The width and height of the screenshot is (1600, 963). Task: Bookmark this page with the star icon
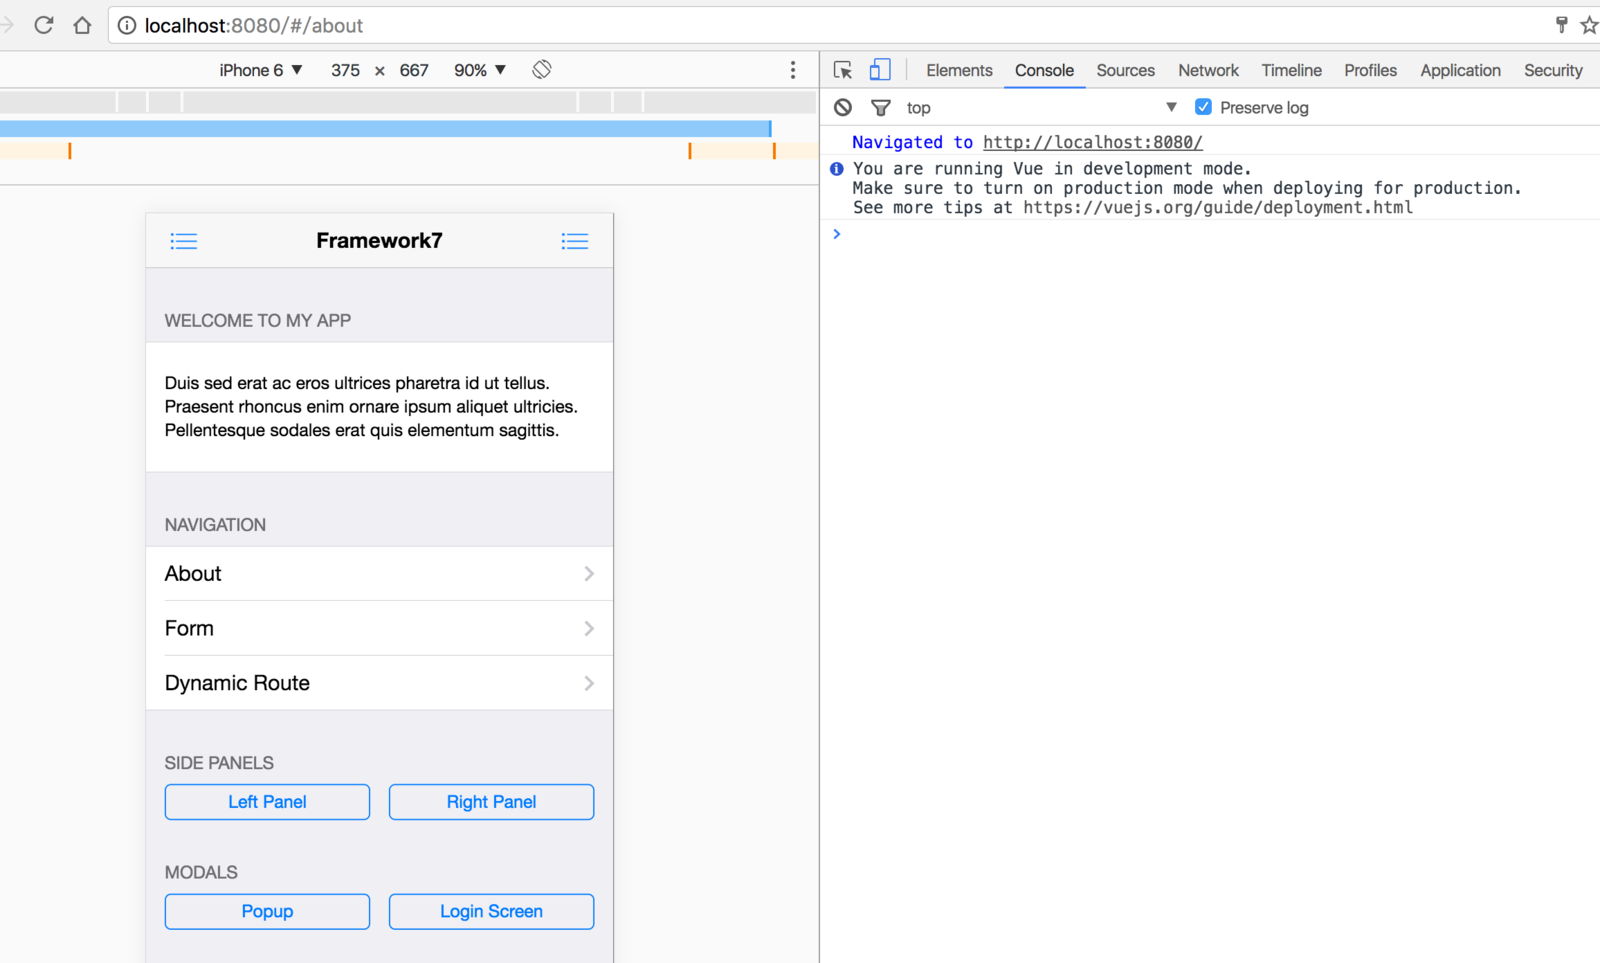coord(1589,25)
